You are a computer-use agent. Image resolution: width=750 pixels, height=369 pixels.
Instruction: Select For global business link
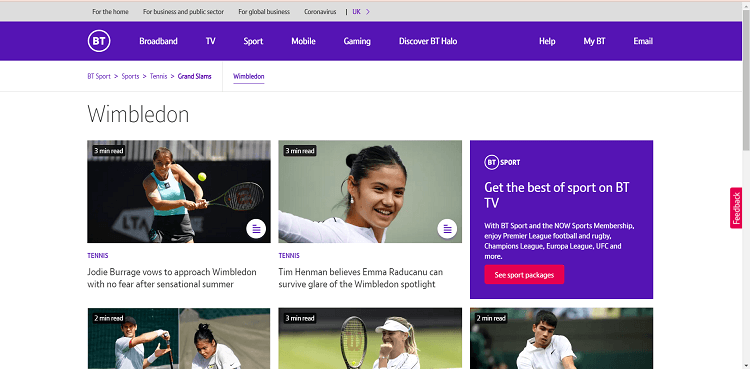[264, 12]
